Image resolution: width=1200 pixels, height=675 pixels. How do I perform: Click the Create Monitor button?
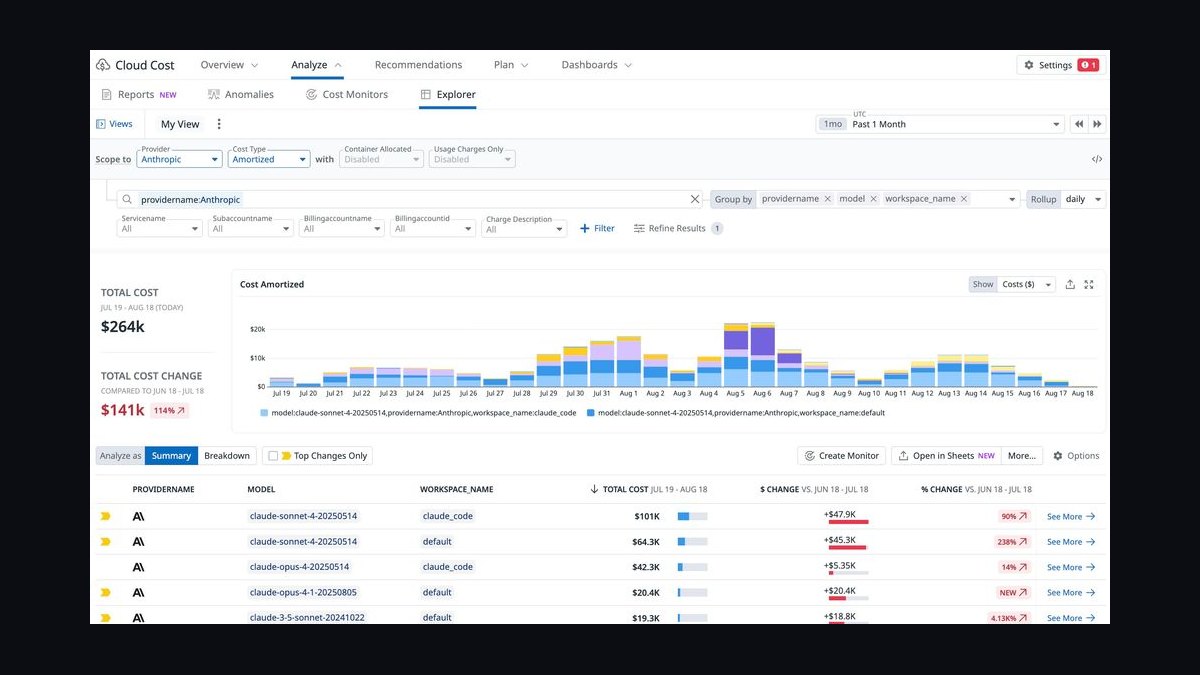840,456
